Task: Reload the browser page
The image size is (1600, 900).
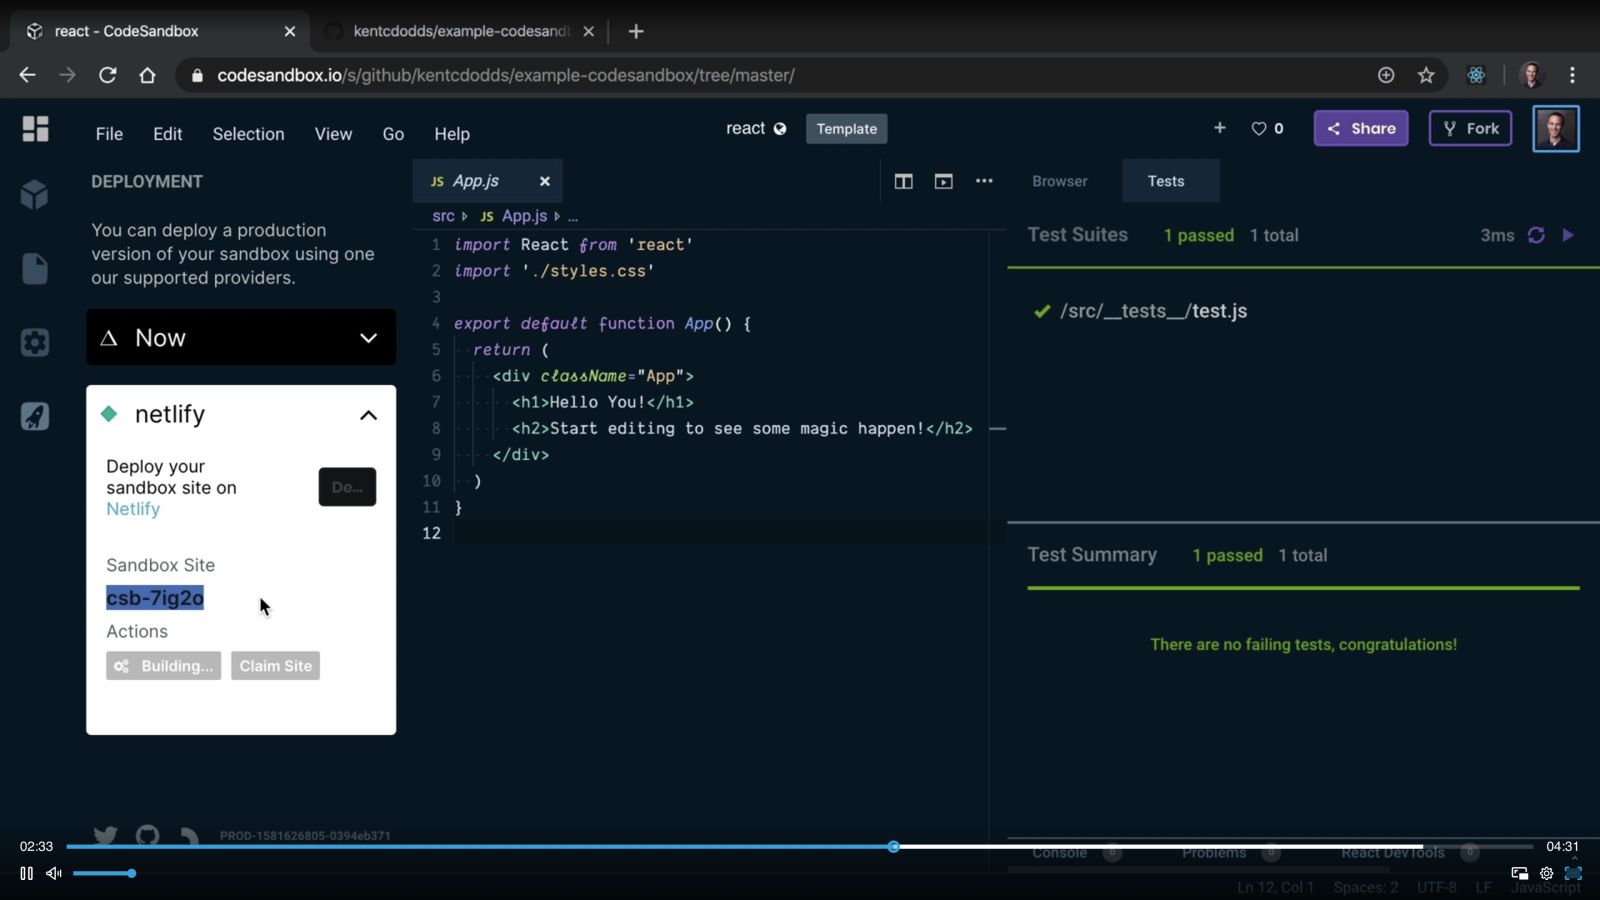Action: tap(107, 75)
